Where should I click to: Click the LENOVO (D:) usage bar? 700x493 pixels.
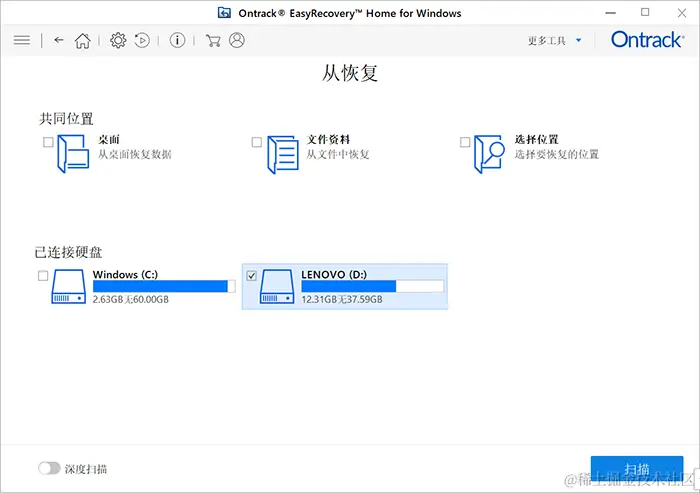pos(373,286)
